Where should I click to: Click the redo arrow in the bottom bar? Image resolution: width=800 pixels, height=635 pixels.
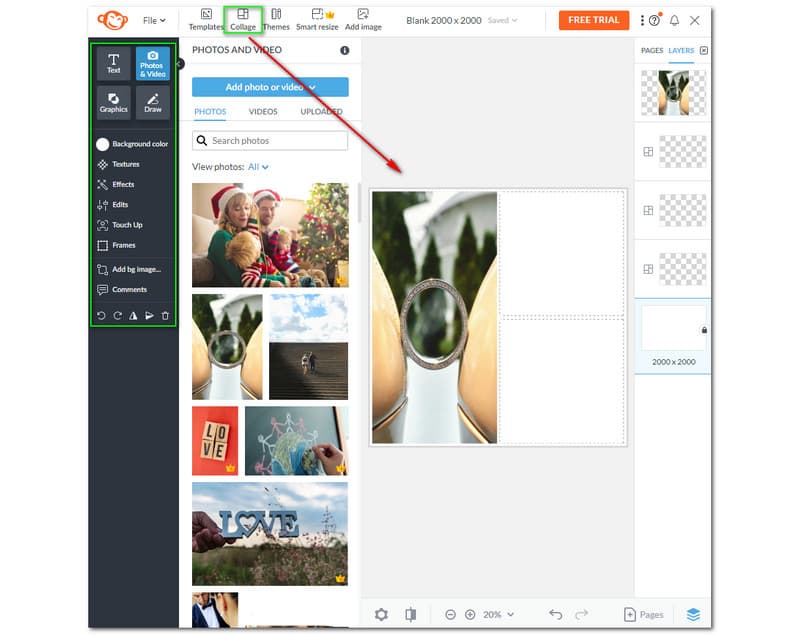(582, 615)
